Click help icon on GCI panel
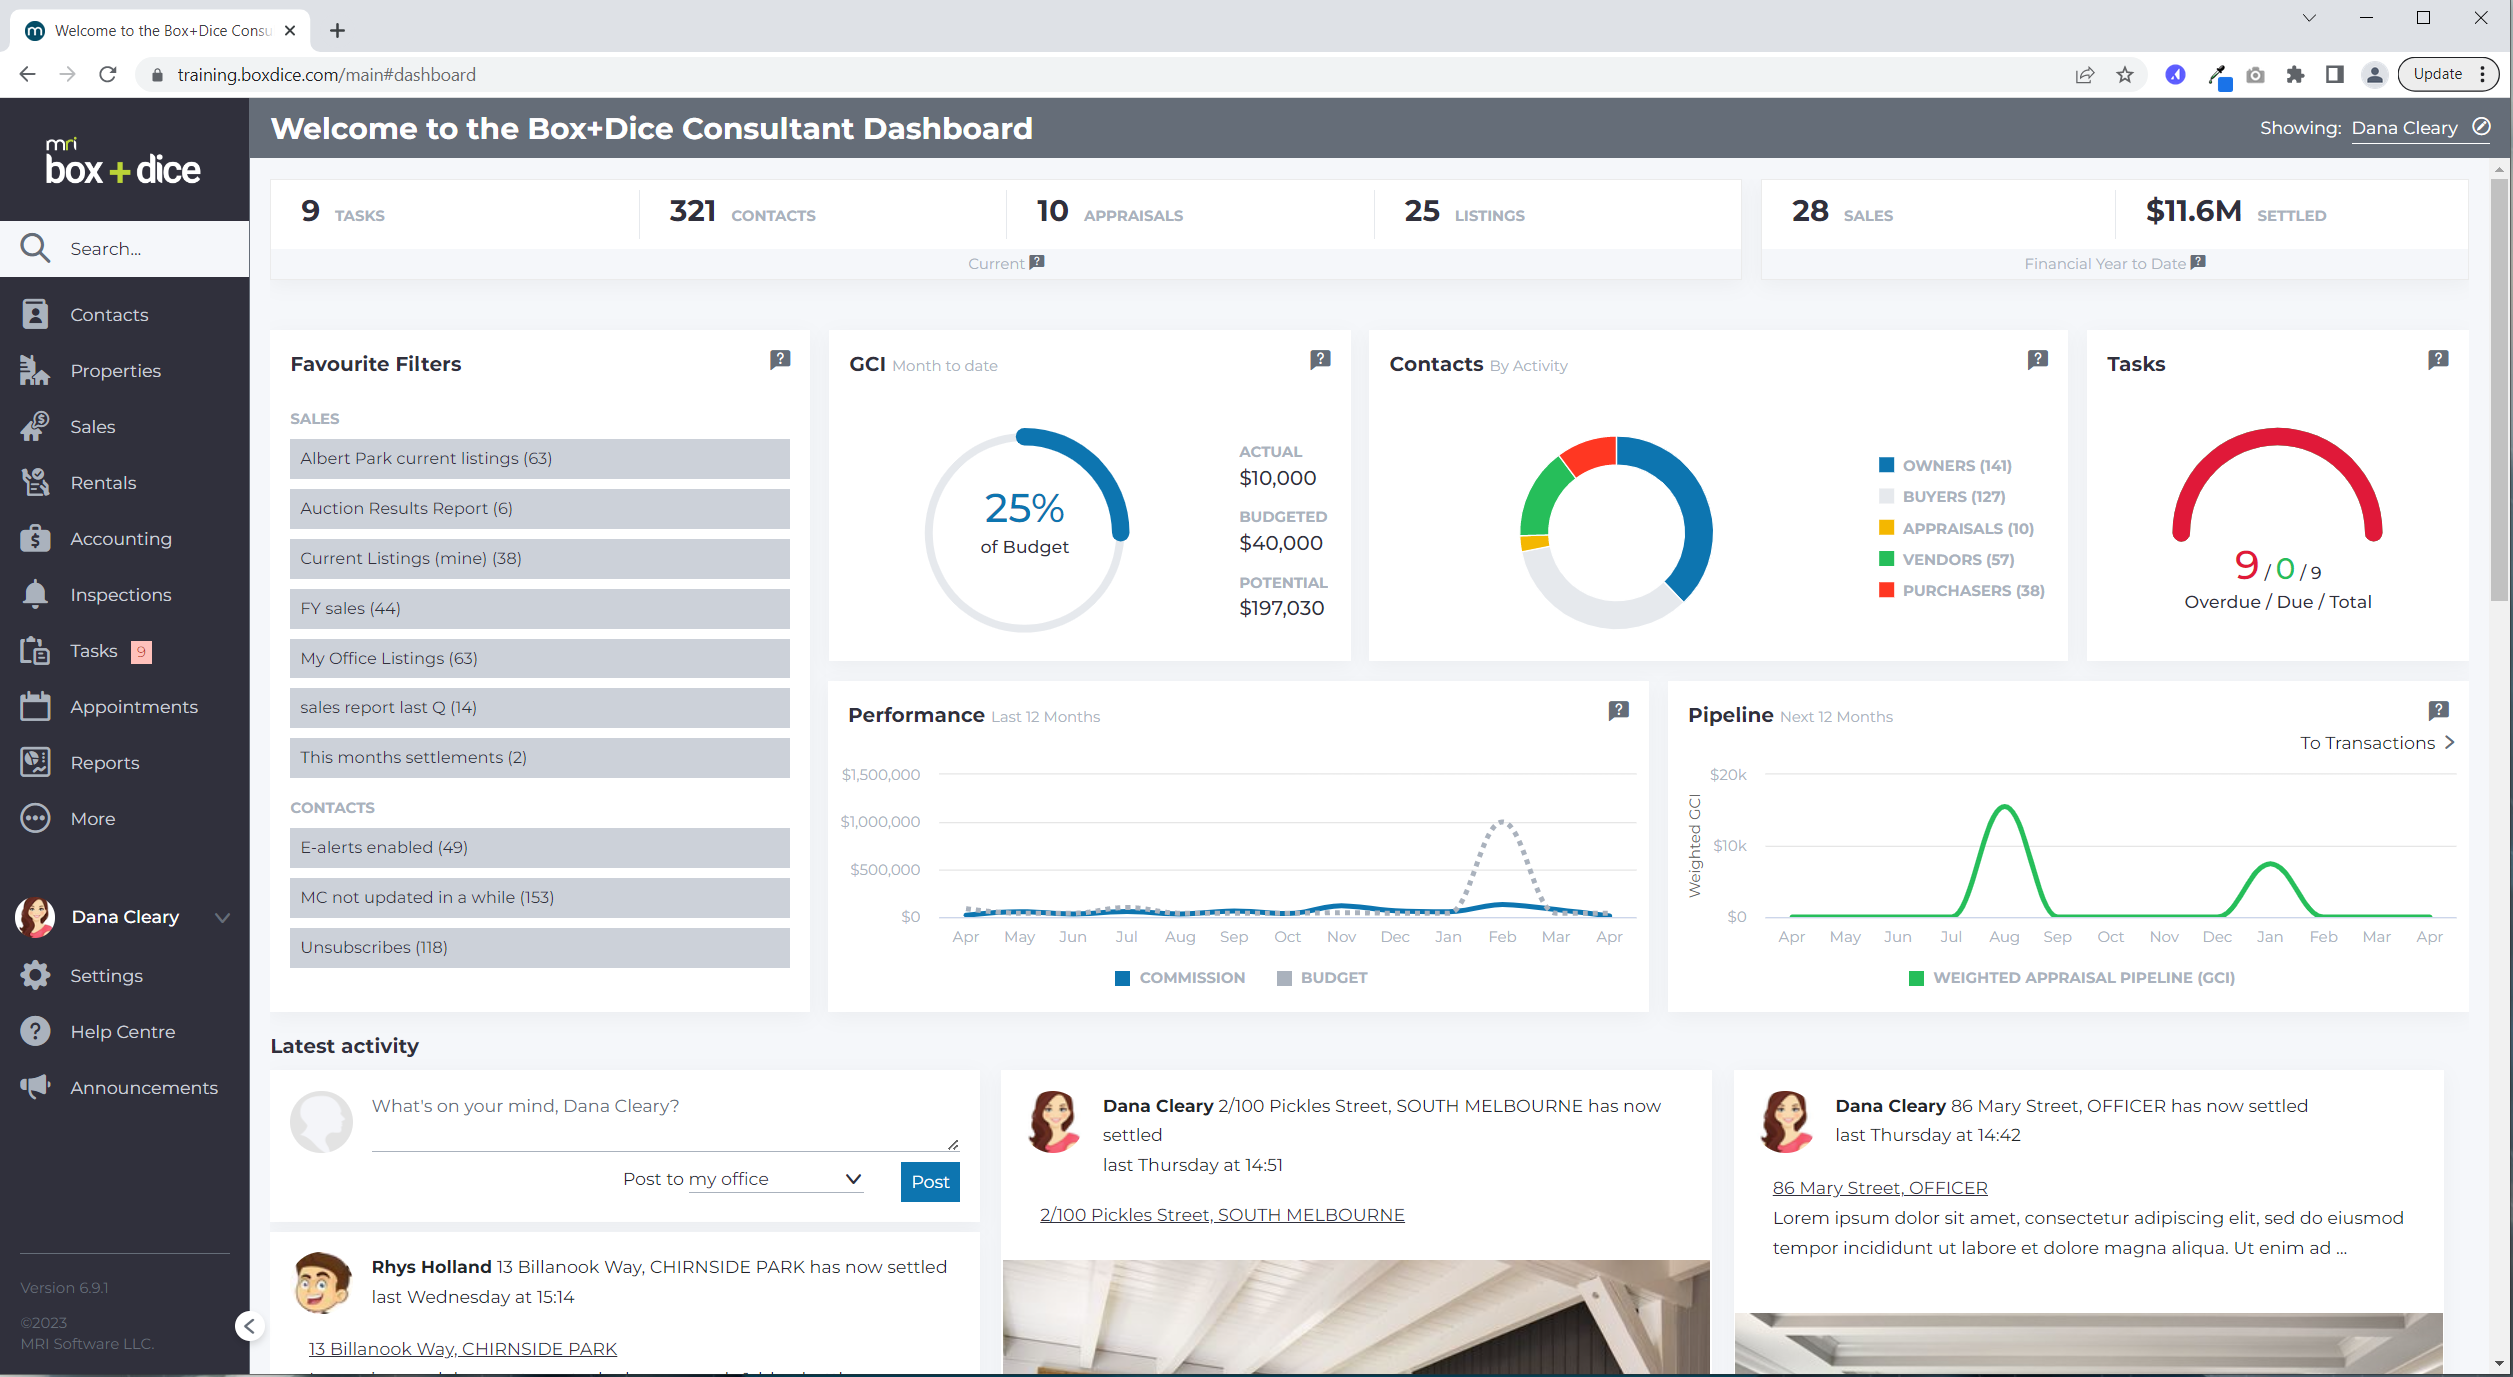 (1320, 359)
